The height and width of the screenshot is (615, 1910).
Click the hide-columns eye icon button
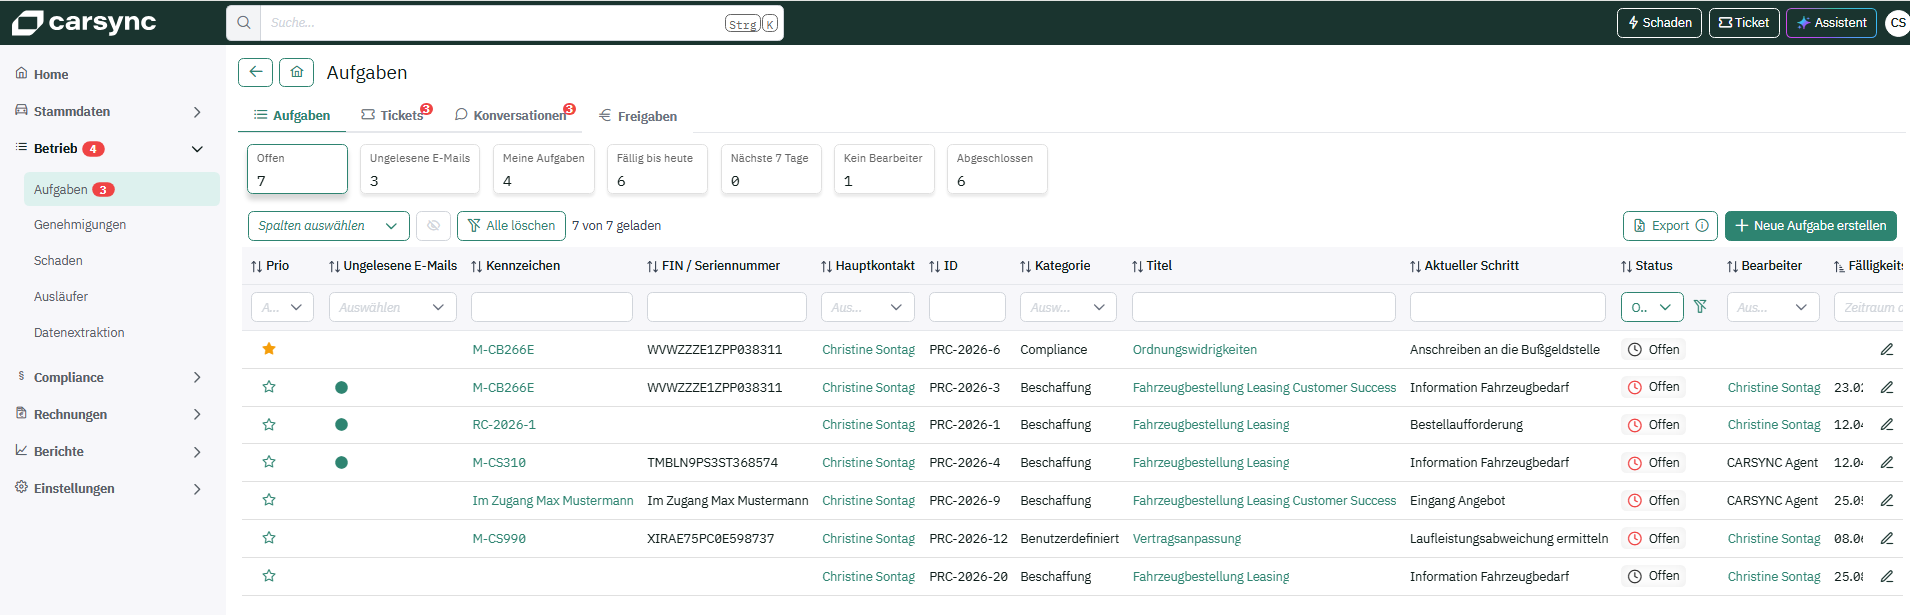433,226
